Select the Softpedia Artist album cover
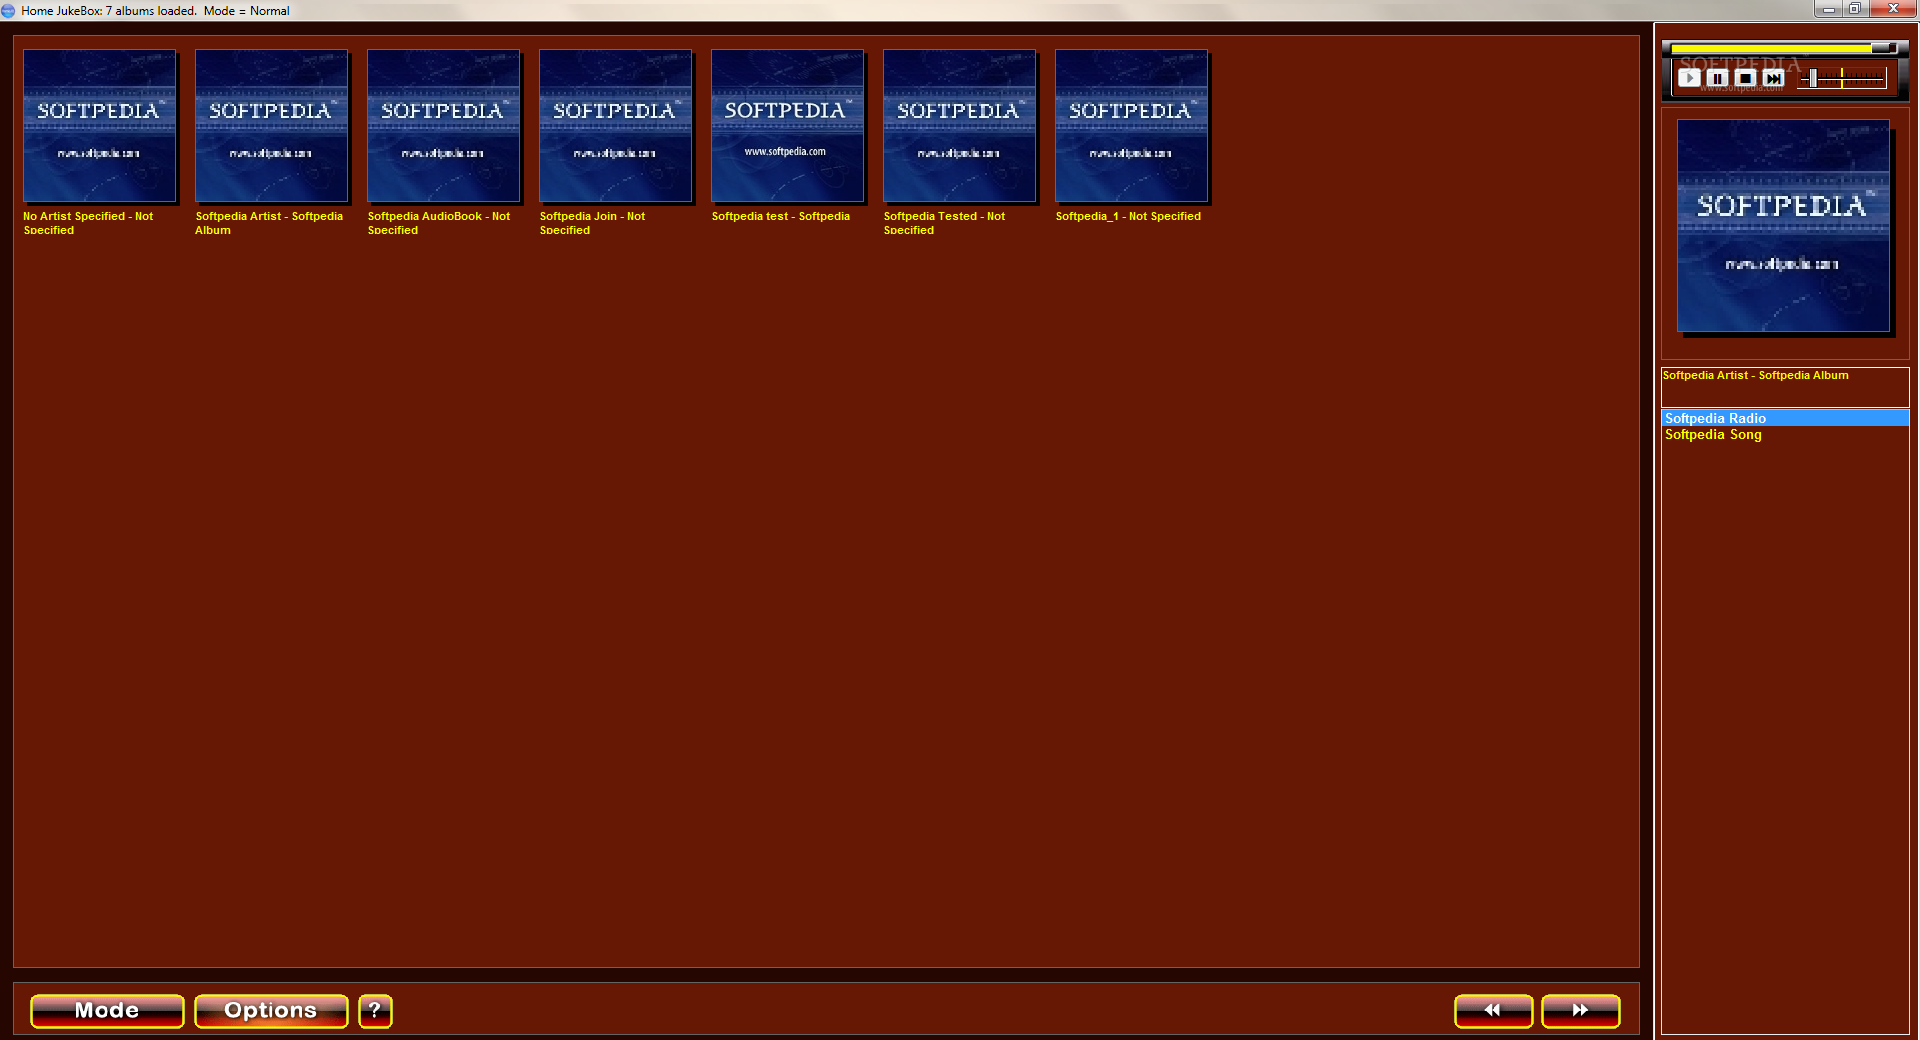Screen dimensions: 1920x1040 (272, 126)
